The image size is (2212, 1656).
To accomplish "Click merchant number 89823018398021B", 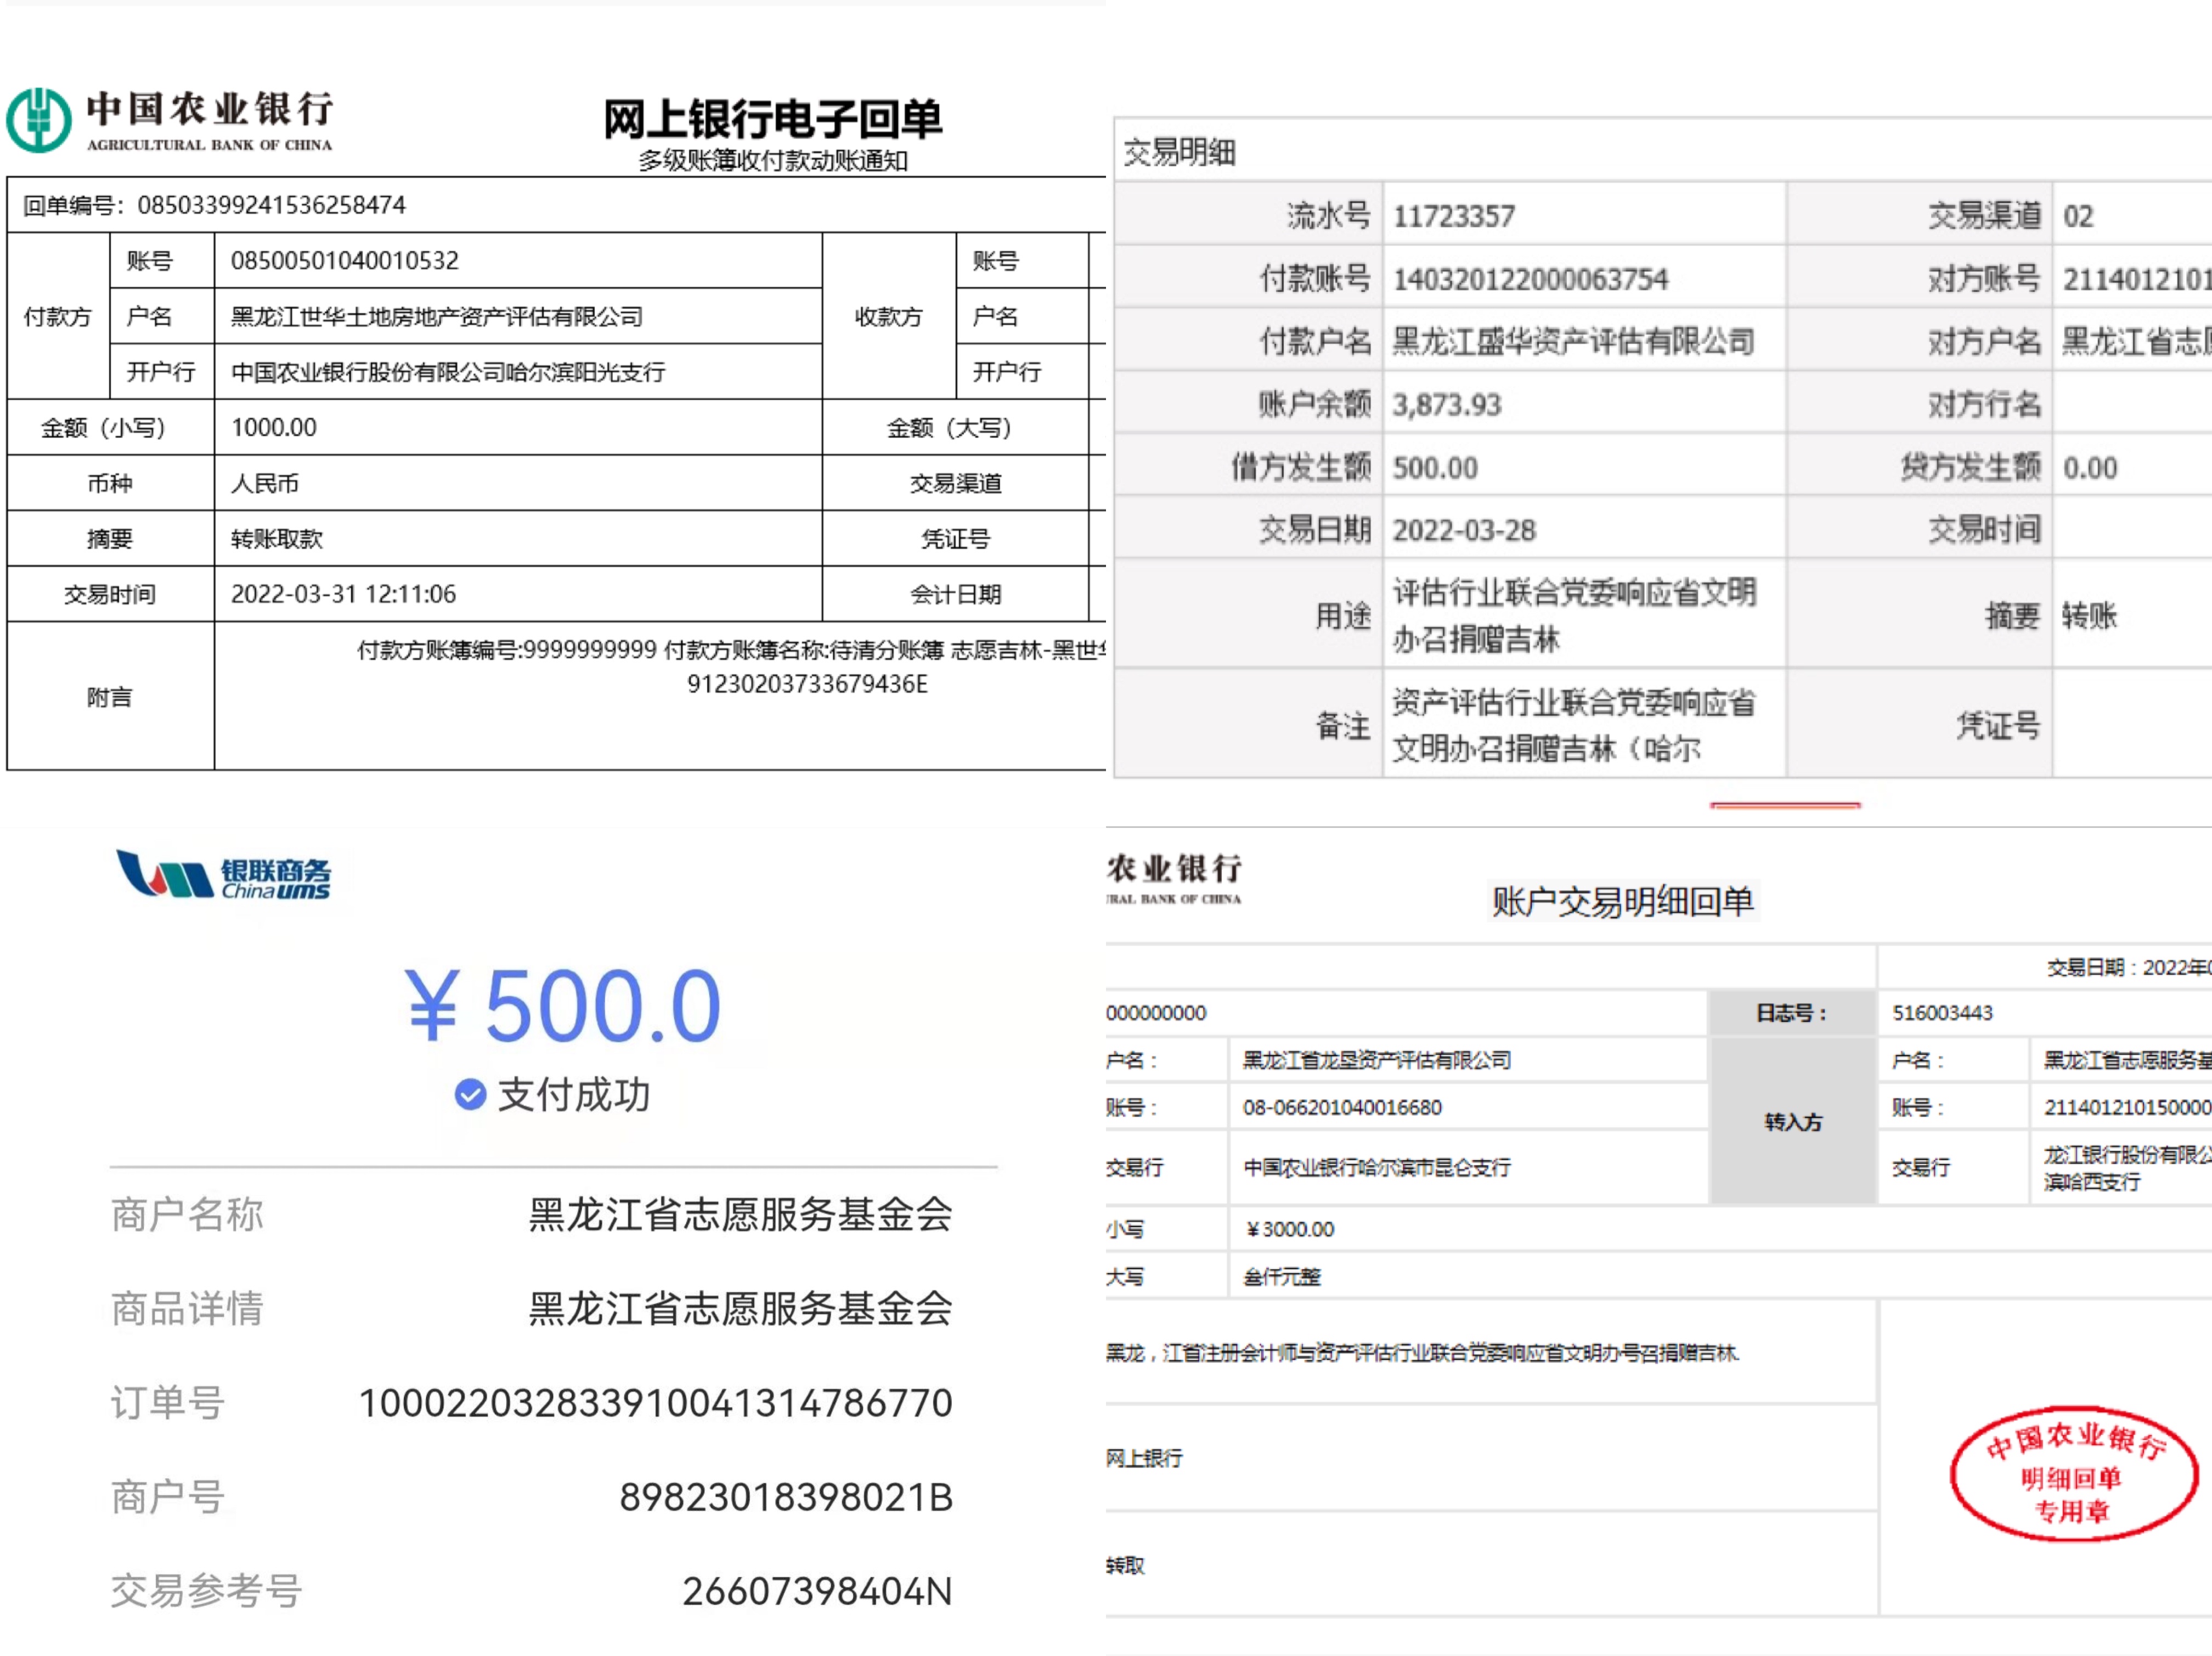I will tap(786, 1497).
